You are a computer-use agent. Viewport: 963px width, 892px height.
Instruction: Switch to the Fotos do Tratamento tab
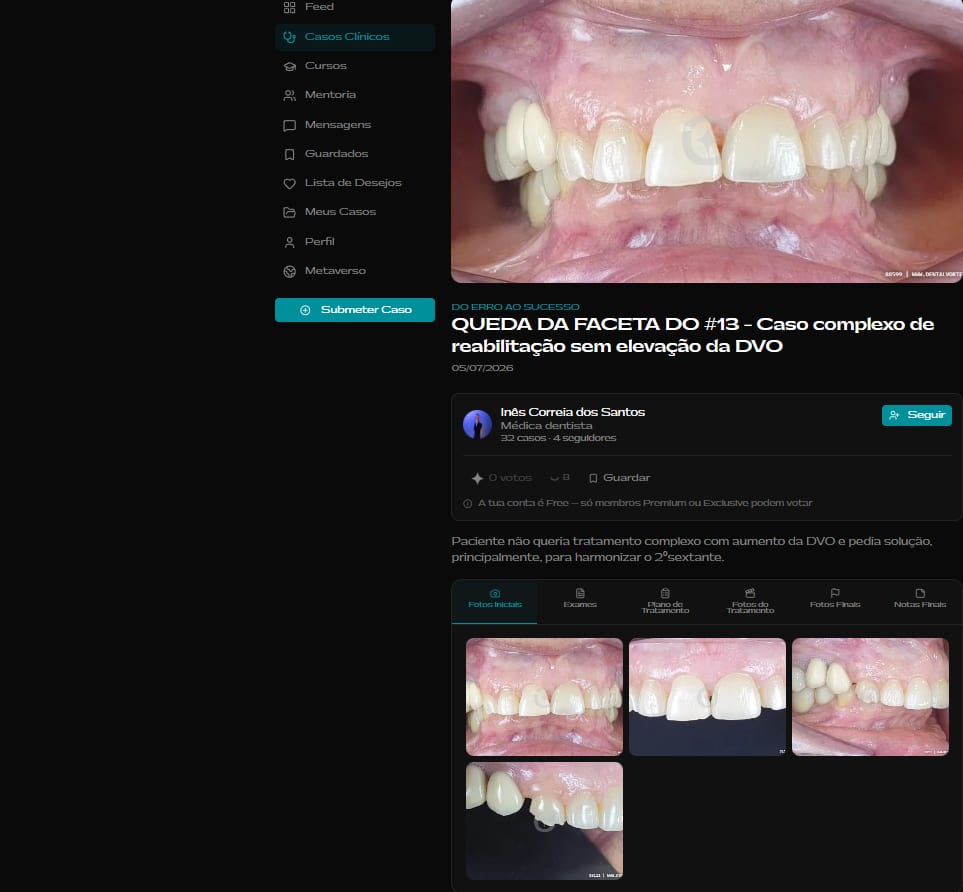point(750,601)
